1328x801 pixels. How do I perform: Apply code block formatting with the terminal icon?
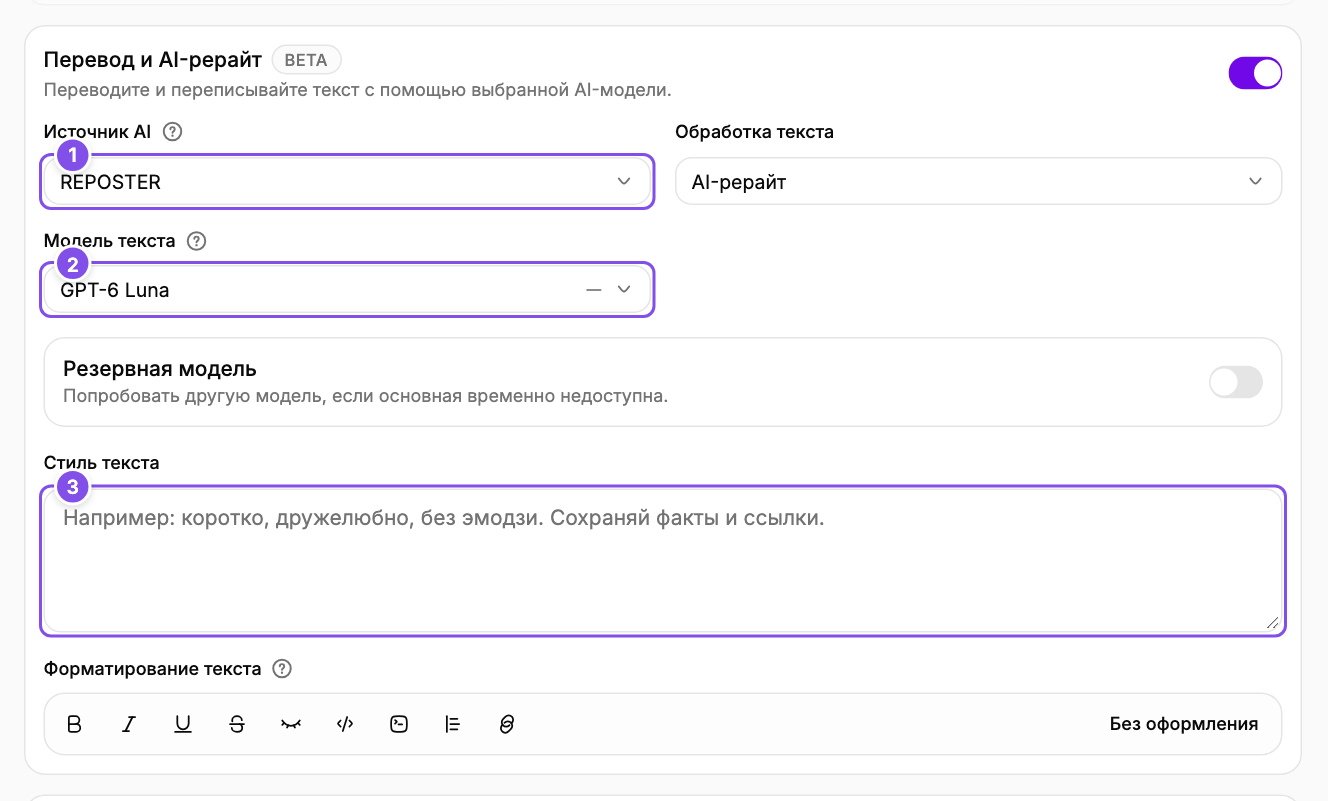pyautogui.click(x=399, y=724)
